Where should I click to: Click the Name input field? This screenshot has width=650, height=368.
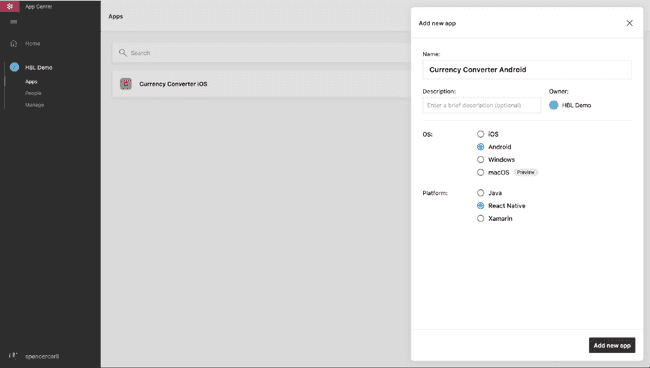[527, 70]
